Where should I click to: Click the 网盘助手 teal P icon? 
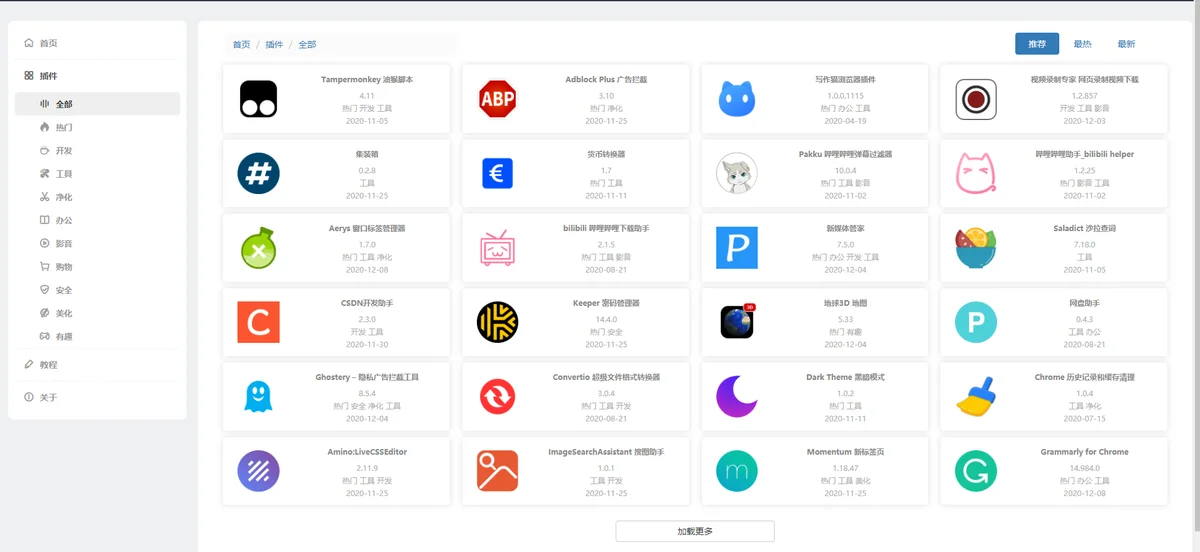click(x=976, y=322)
